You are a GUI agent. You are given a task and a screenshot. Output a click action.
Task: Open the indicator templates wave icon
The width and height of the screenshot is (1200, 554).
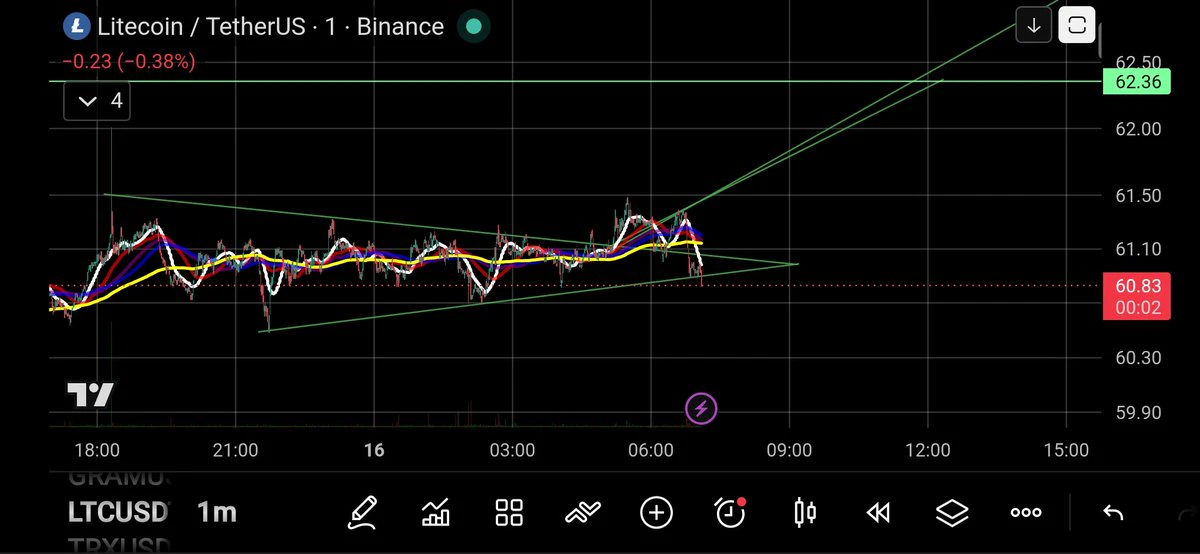point(582,513)
